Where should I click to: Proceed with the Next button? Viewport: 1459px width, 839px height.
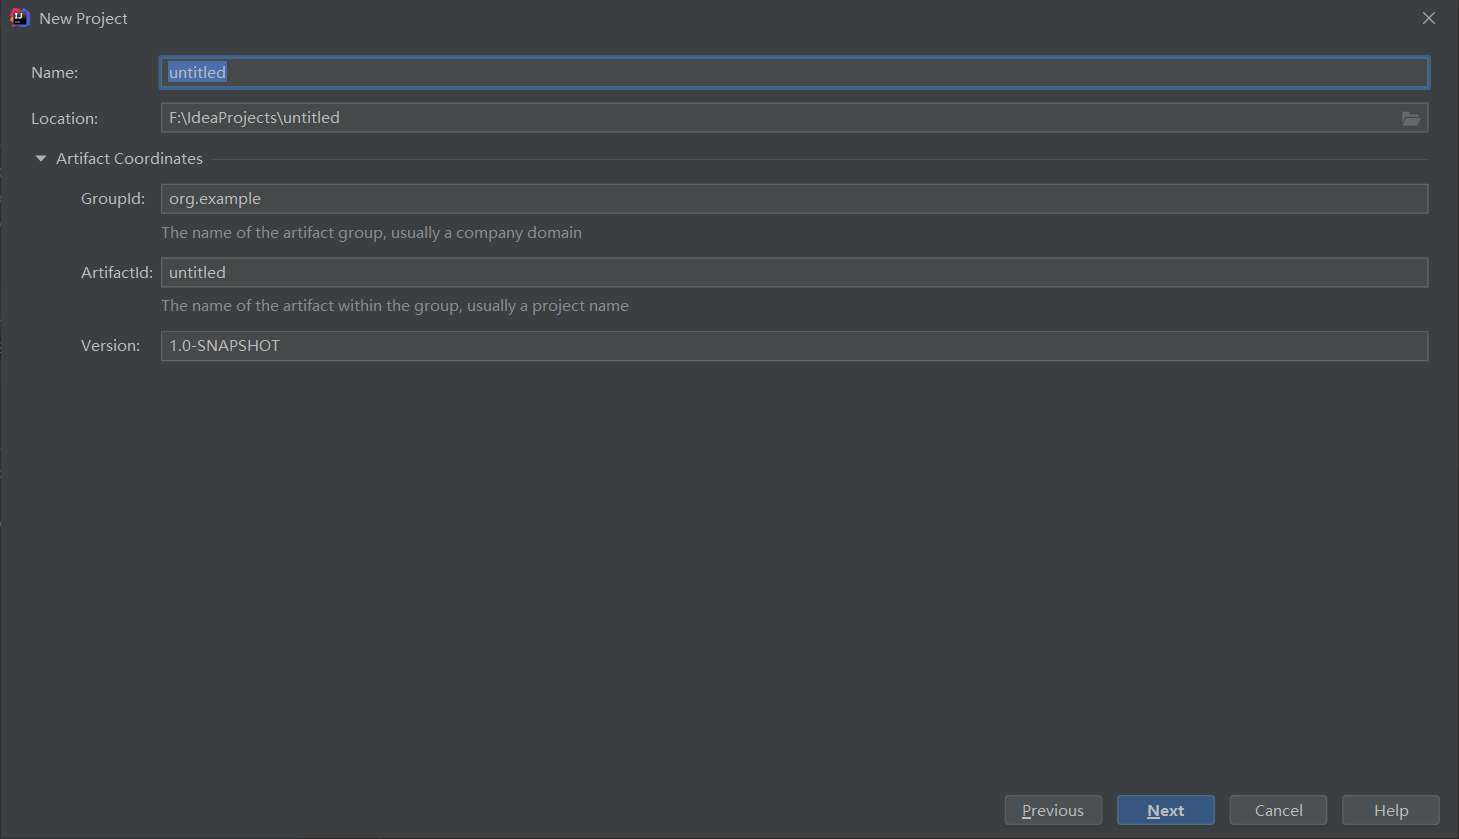[1166, 810]
